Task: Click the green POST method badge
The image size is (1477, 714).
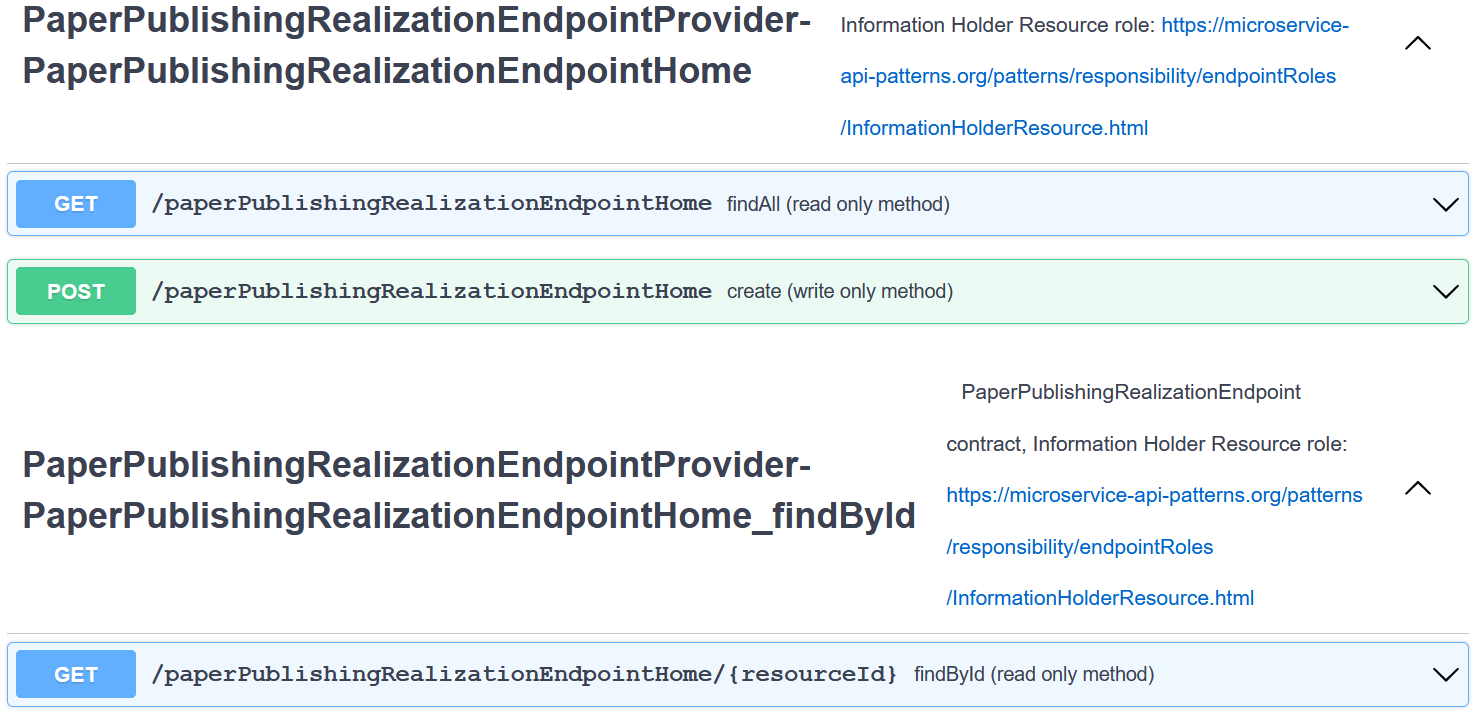Action: coord(76,292)
